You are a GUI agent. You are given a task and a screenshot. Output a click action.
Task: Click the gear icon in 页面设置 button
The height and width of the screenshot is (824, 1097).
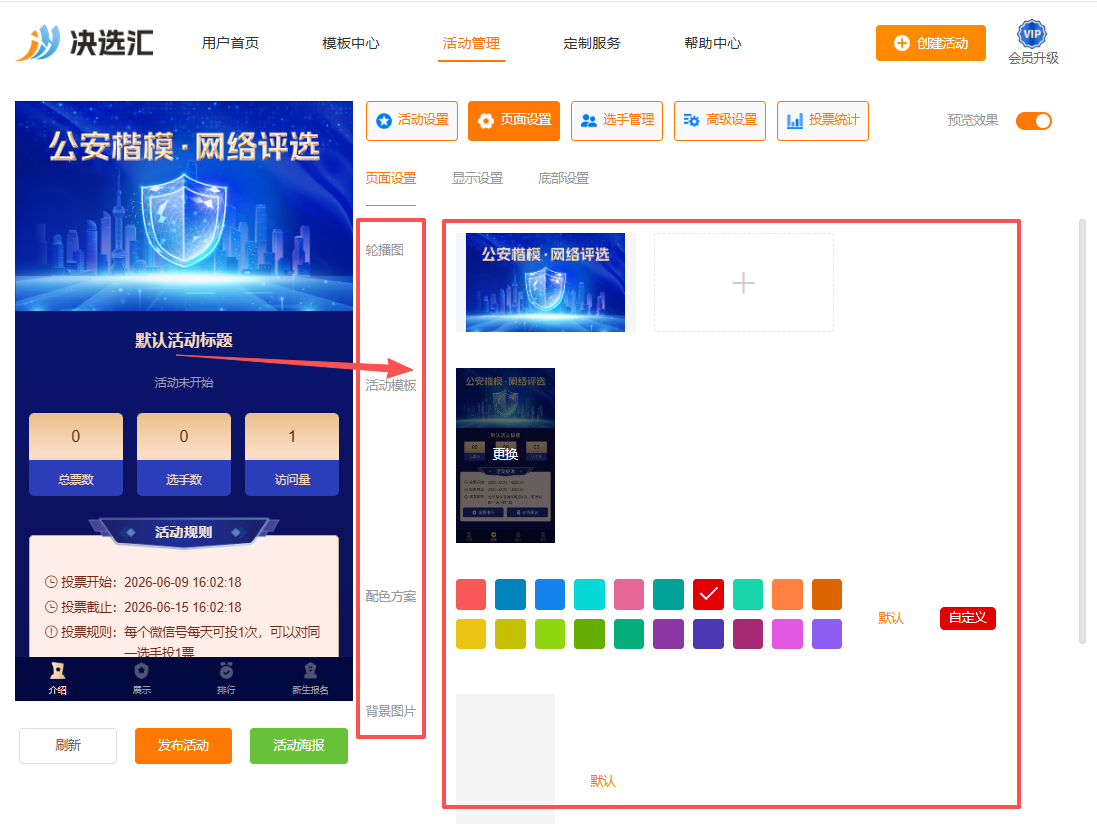coord(486,121)
